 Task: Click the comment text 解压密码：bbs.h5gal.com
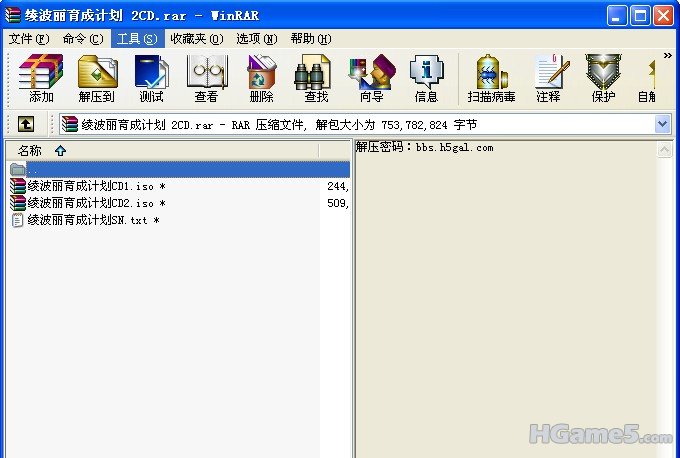point(425,147)
